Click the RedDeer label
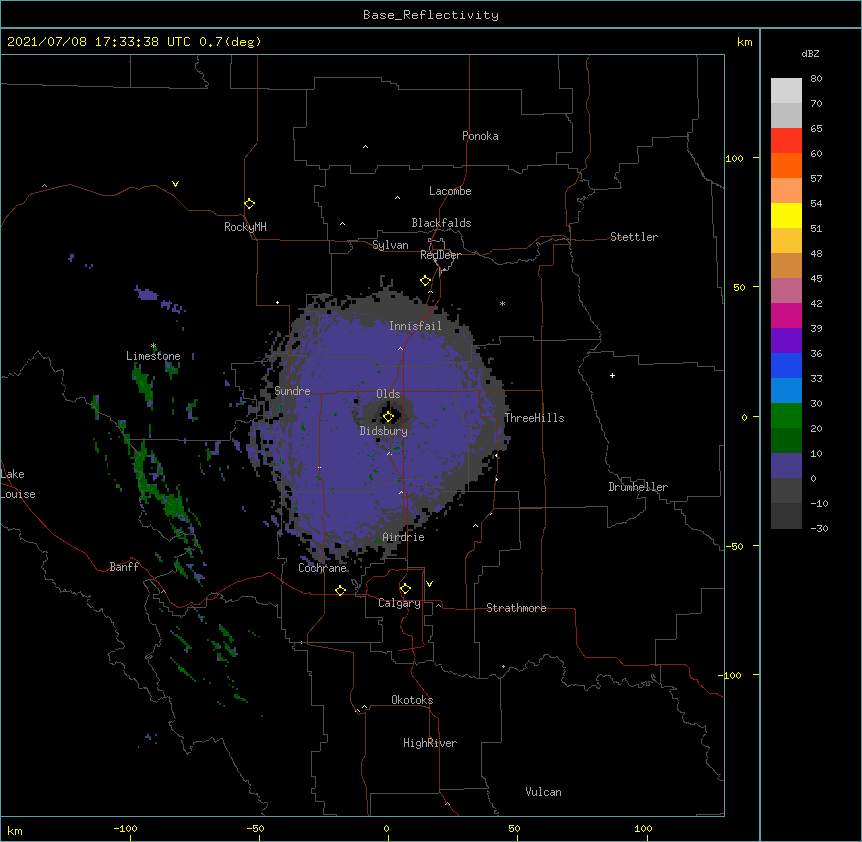The height and width of the screenshot is (842, 862). pos(441,255)
